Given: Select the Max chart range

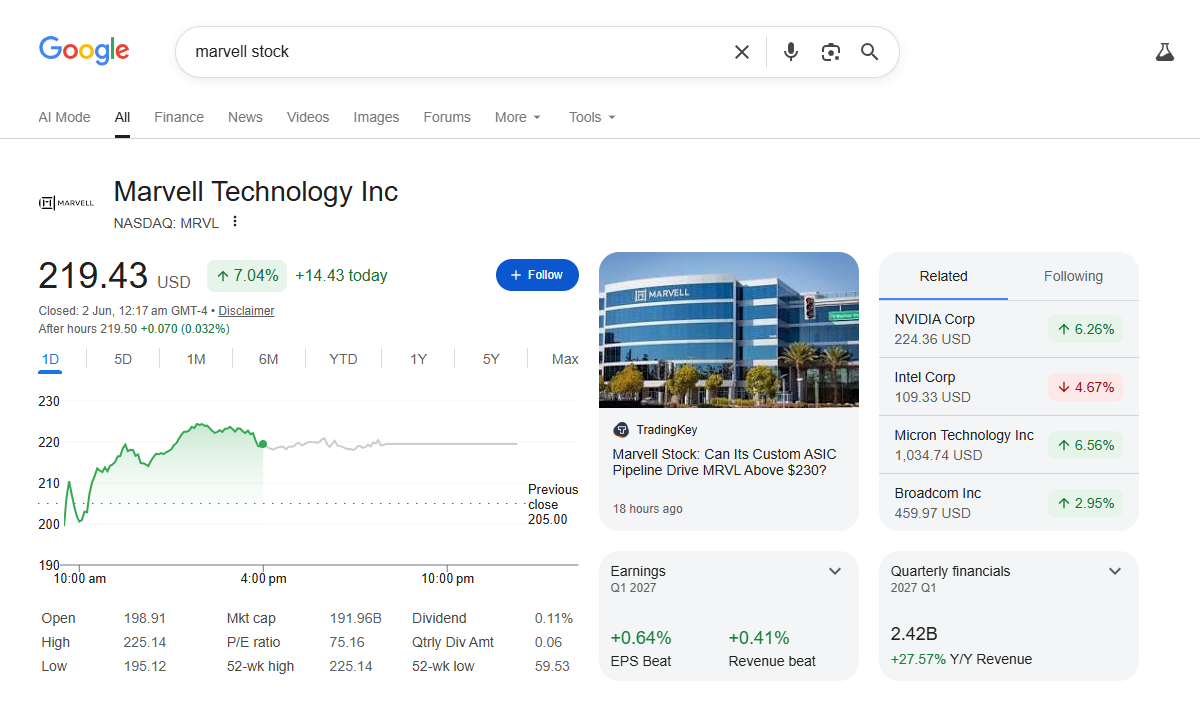Looking at the screenshot, I should 565,359.
